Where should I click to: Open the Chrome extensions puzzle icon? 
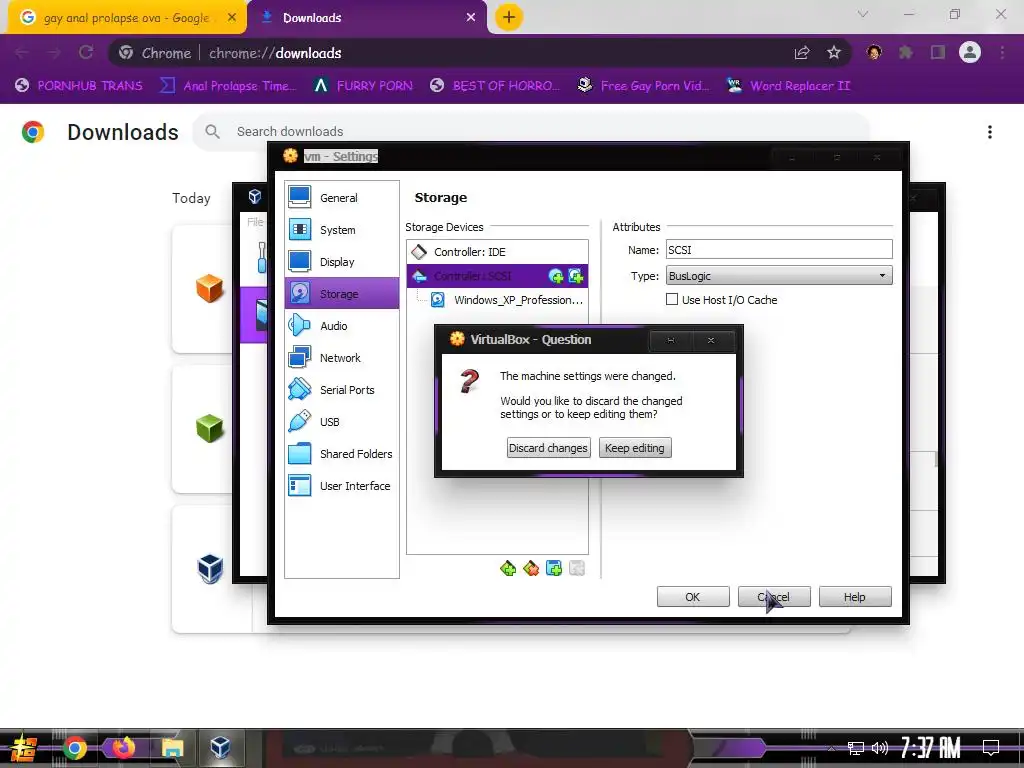coord(906,53)
